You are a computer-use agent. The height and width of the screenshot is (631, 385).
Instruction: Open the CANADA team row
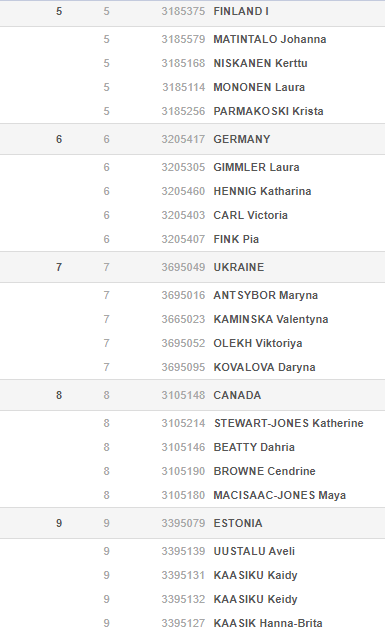click(192, 395)
